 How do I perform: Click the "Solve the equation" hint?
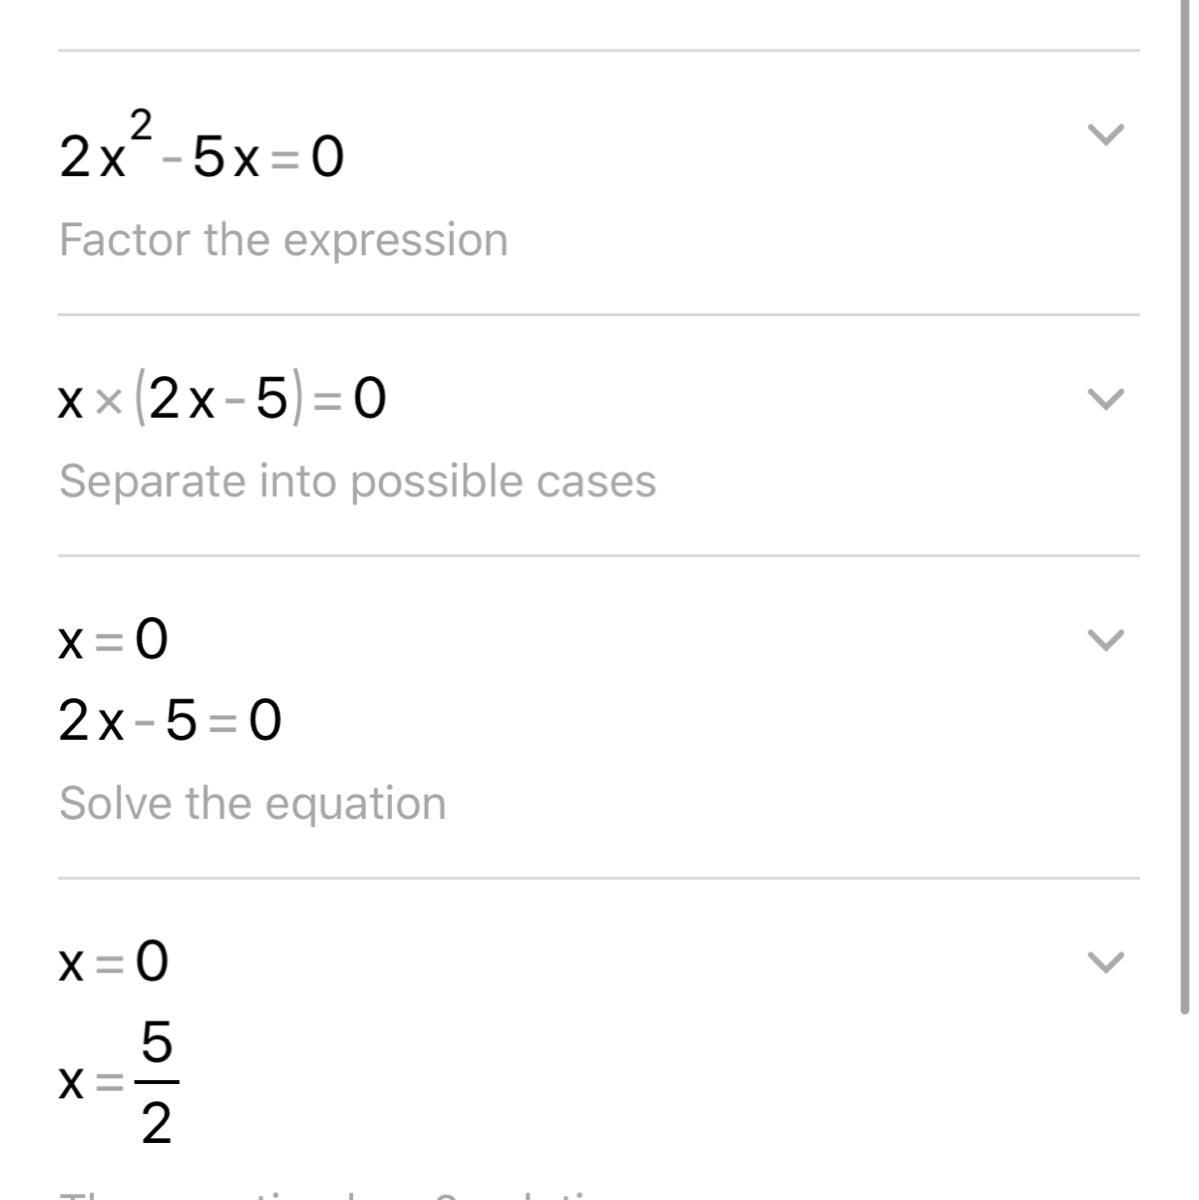[252, 803]
